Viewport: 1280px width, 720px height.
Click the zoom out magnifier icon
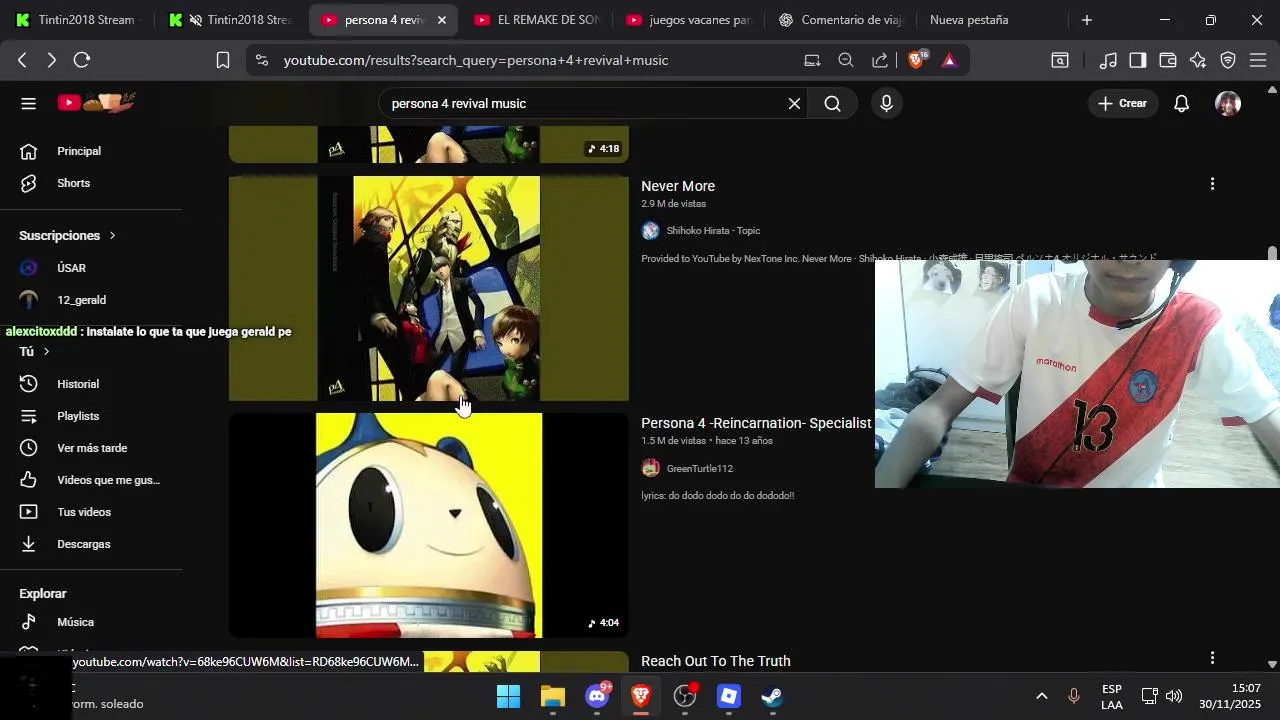click(x=846, y=60)
